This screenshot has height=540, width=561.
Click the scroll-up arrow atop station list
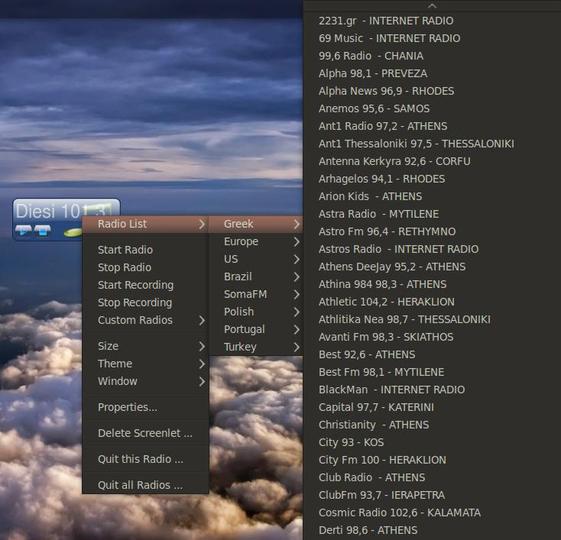pos(432,5)
